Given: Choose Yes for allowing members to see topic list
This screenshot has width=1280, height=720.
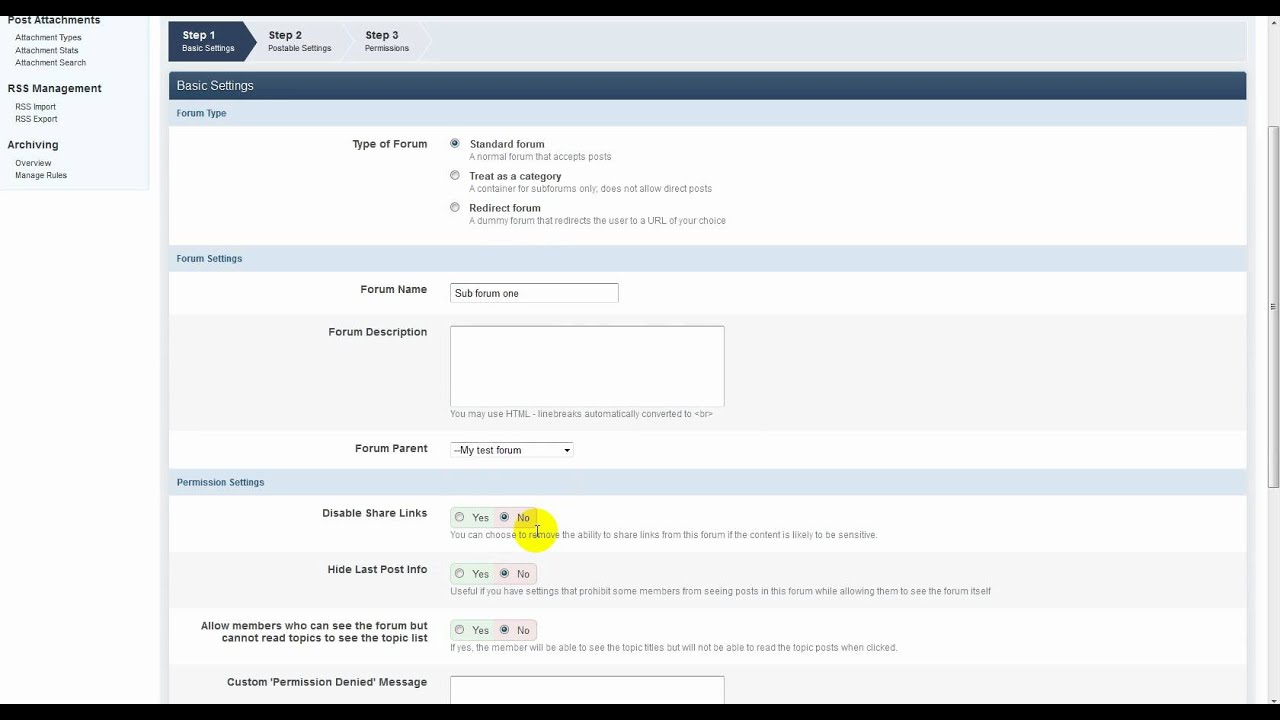Looking at the screenshot, I should 460,630.
